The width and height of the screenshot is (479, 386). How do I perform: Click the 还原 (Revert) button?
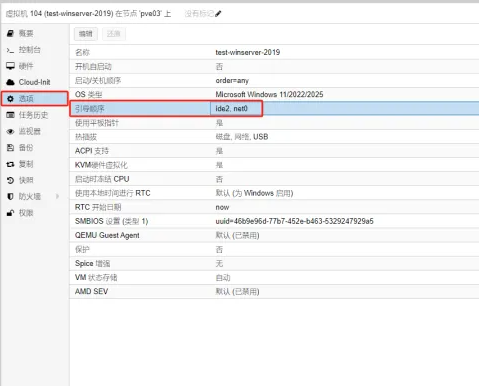(114, 34)
